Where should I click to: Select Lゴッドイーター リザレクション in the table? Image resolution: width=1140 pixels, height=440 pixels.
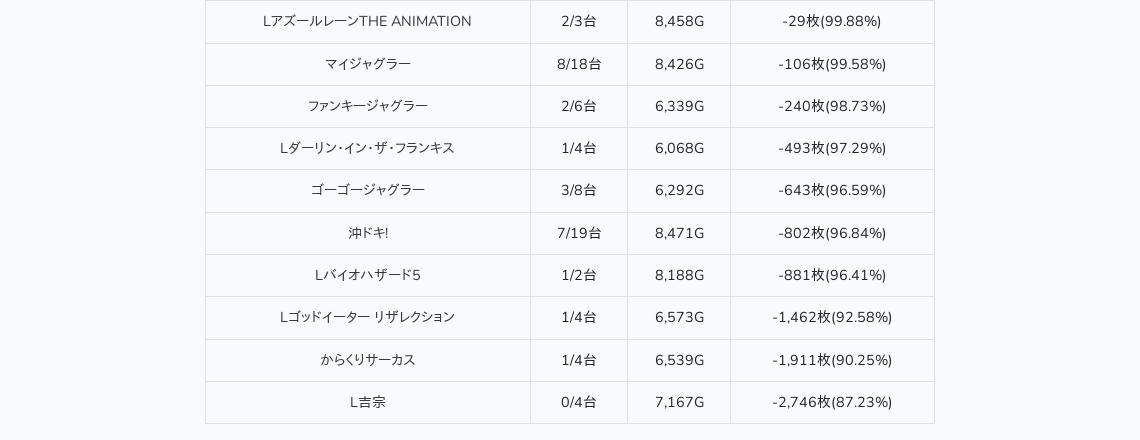tap(367, 317)
